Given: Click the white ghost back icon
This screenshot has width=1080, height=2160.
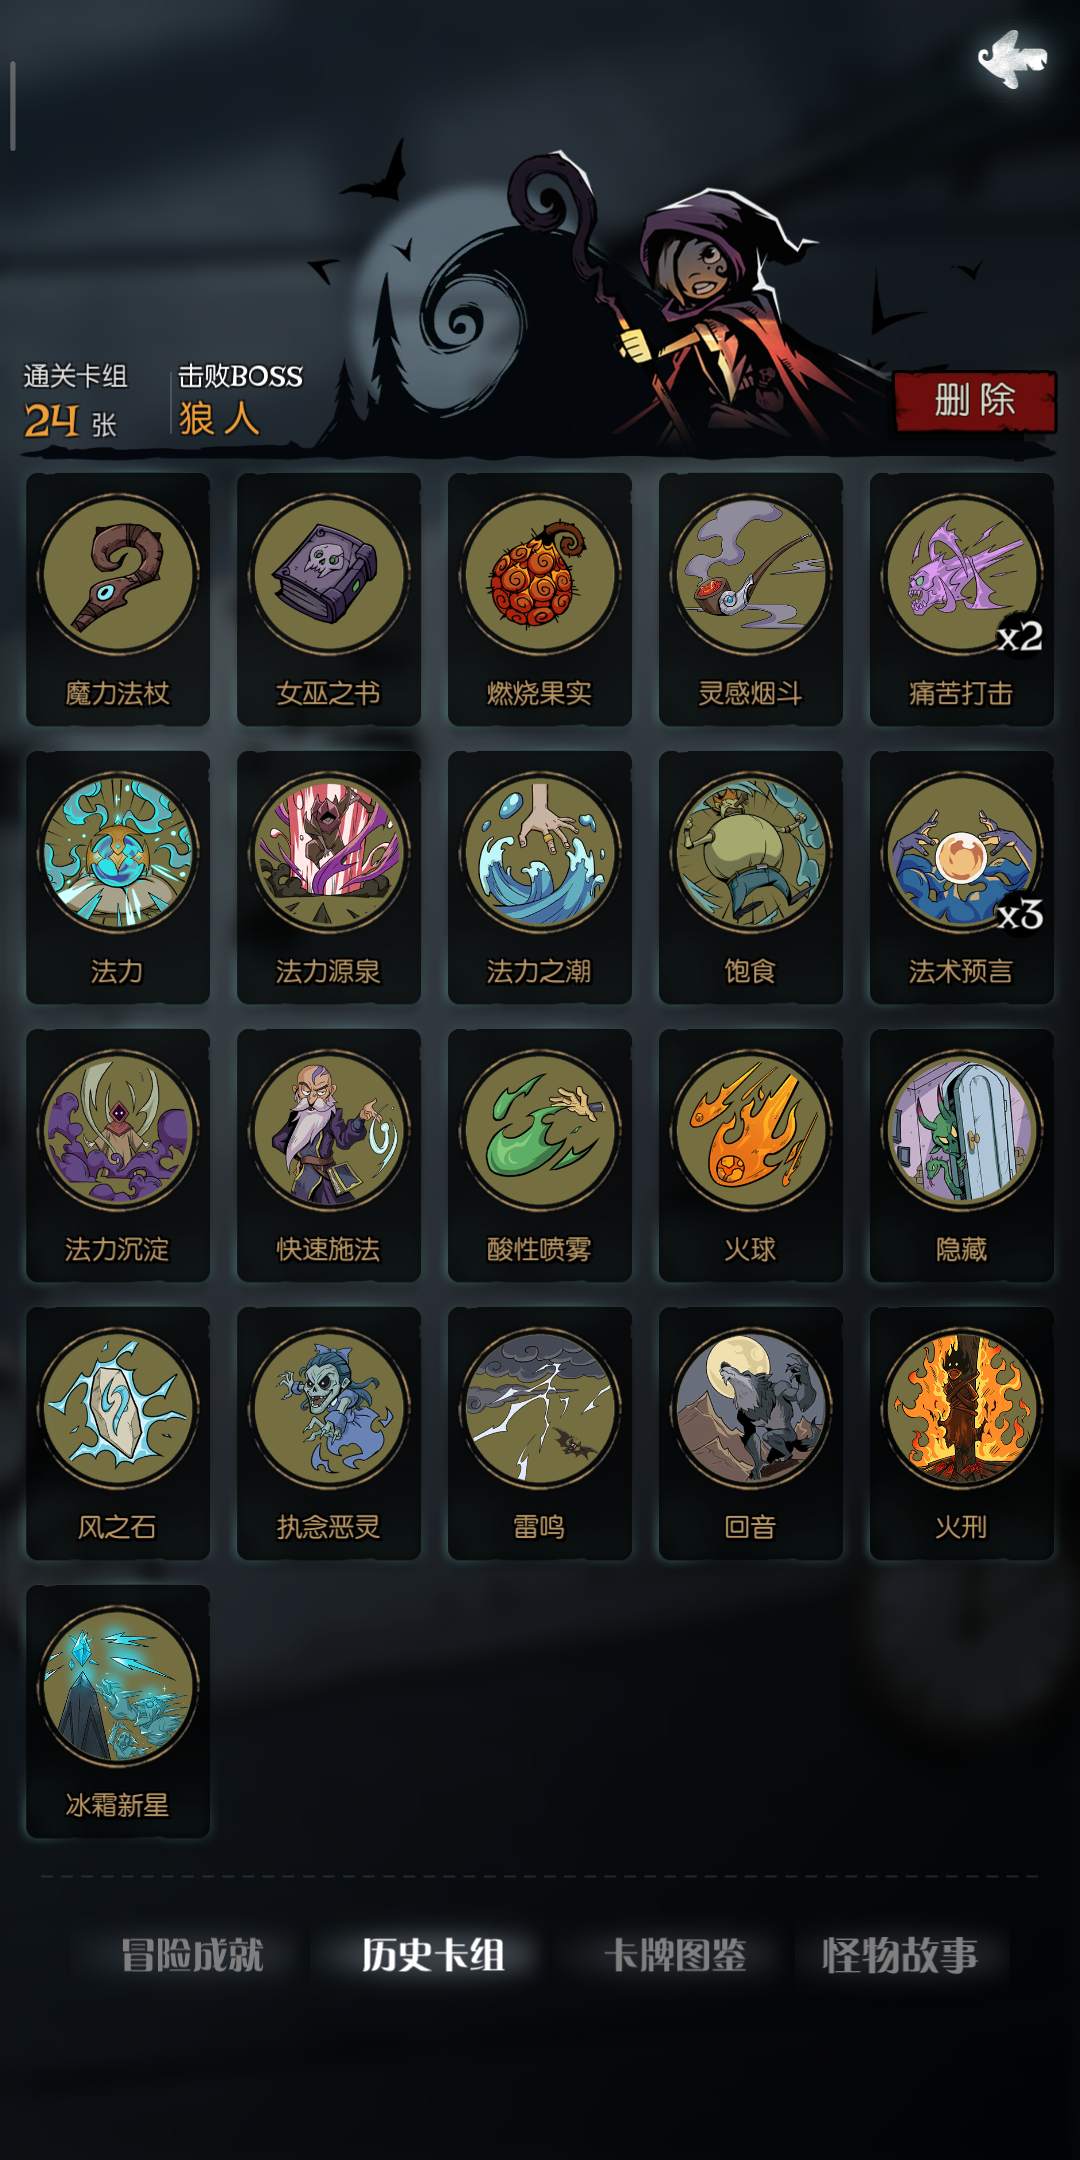Looking at the screenshot, I should [x=1012, y=59].
